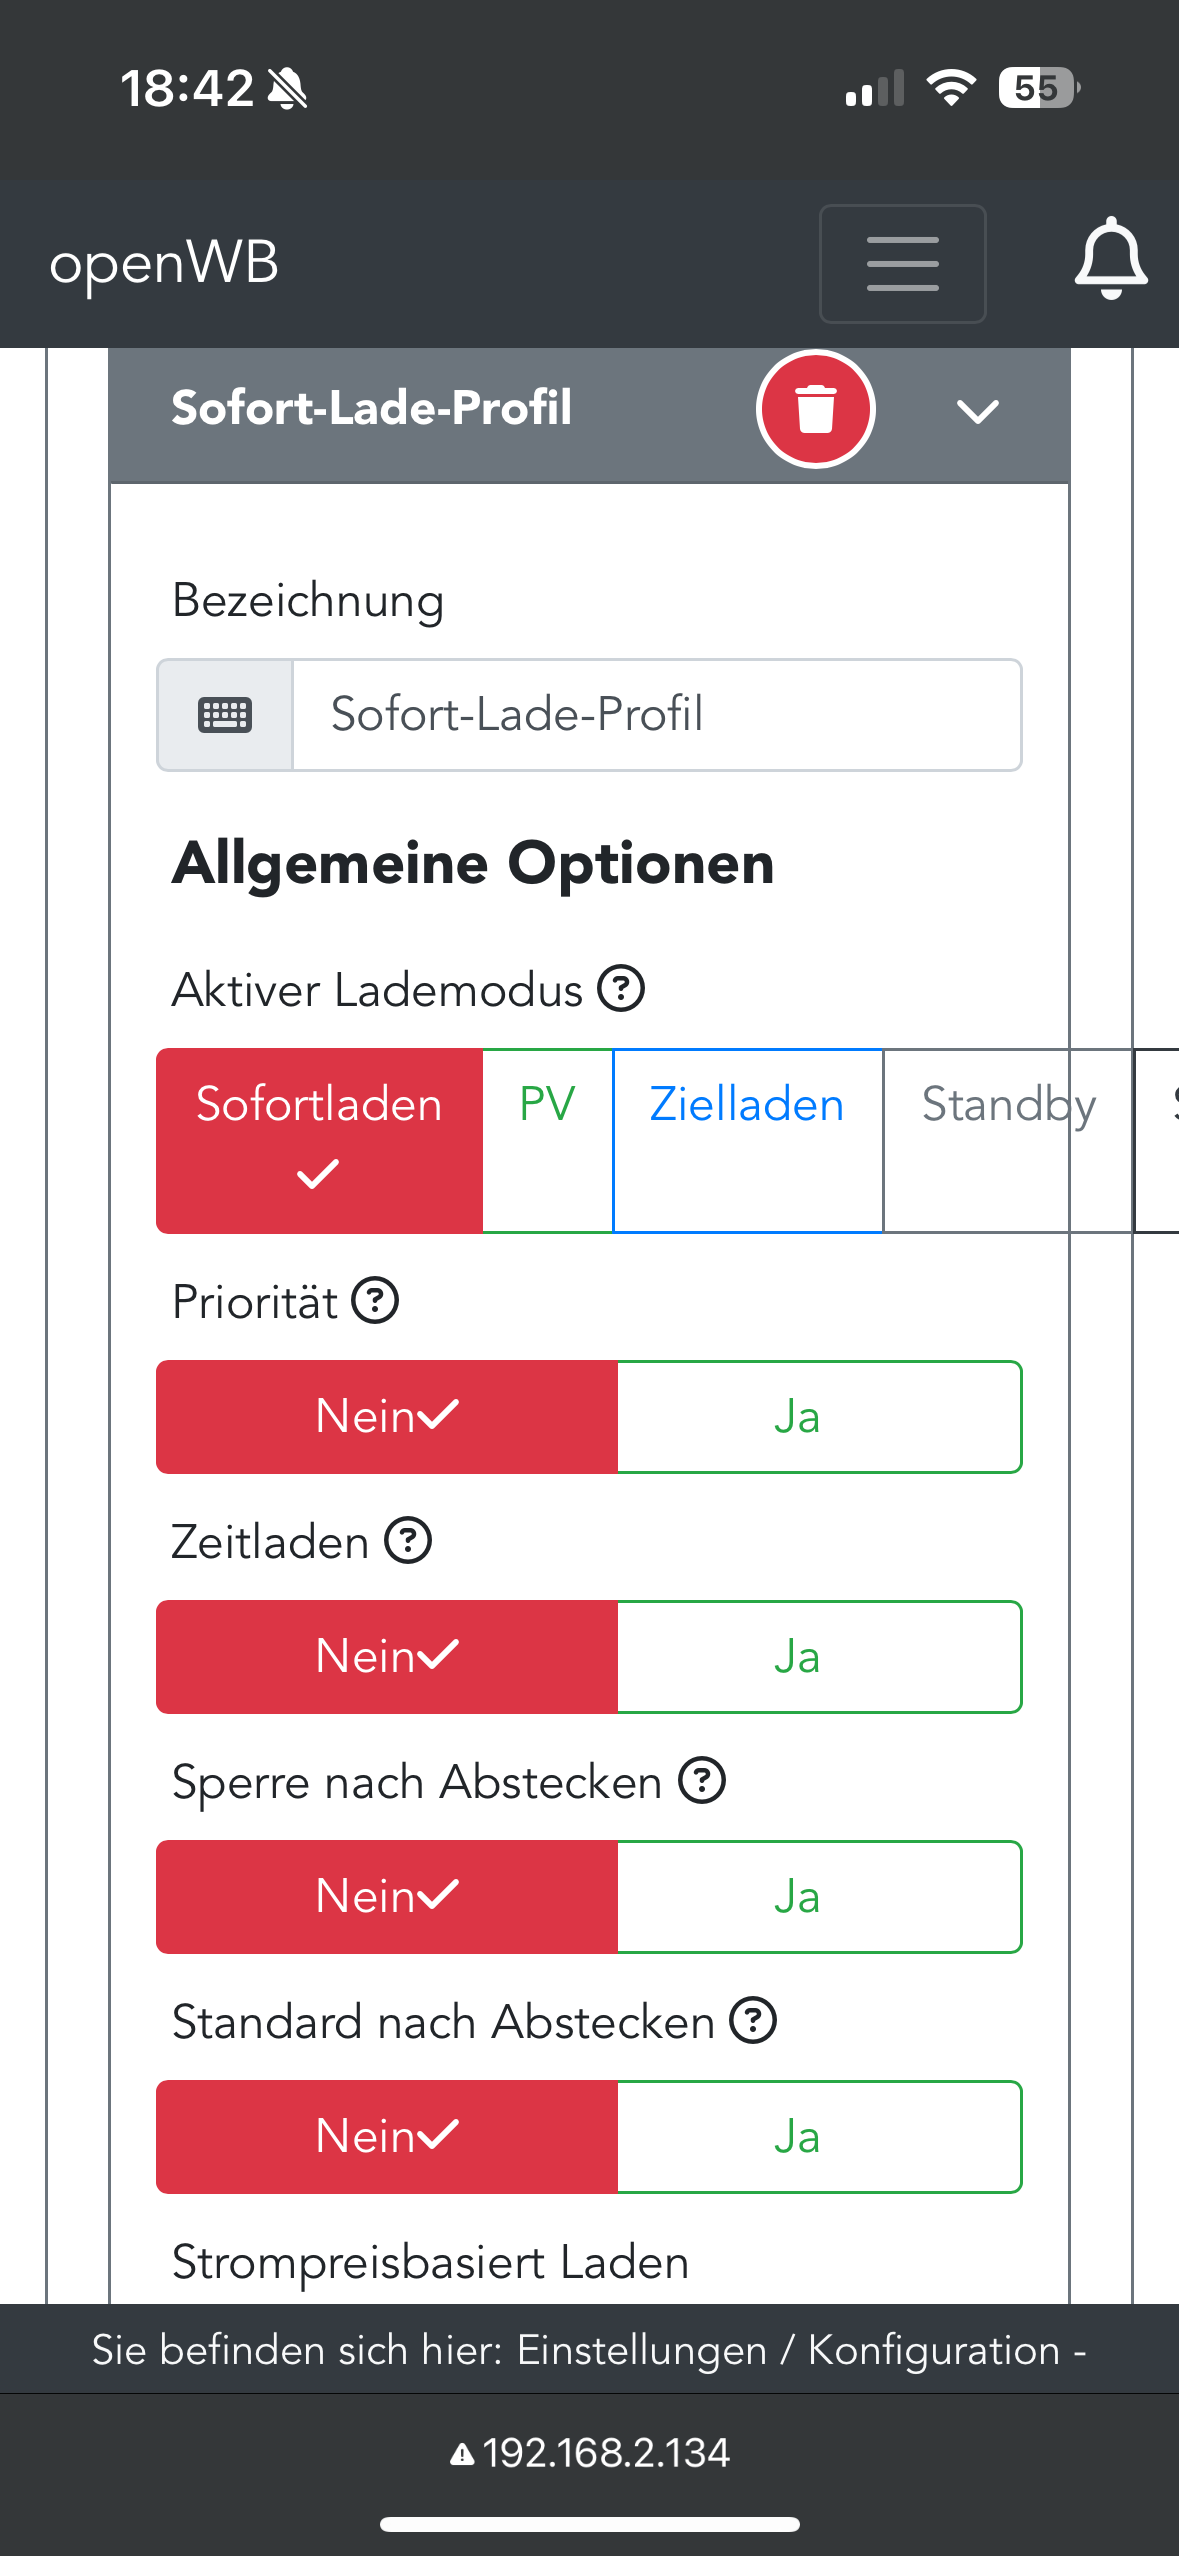Open help for Aktiver Lademodus
Screen dimensions: 1179x2556
pos(621,989)
